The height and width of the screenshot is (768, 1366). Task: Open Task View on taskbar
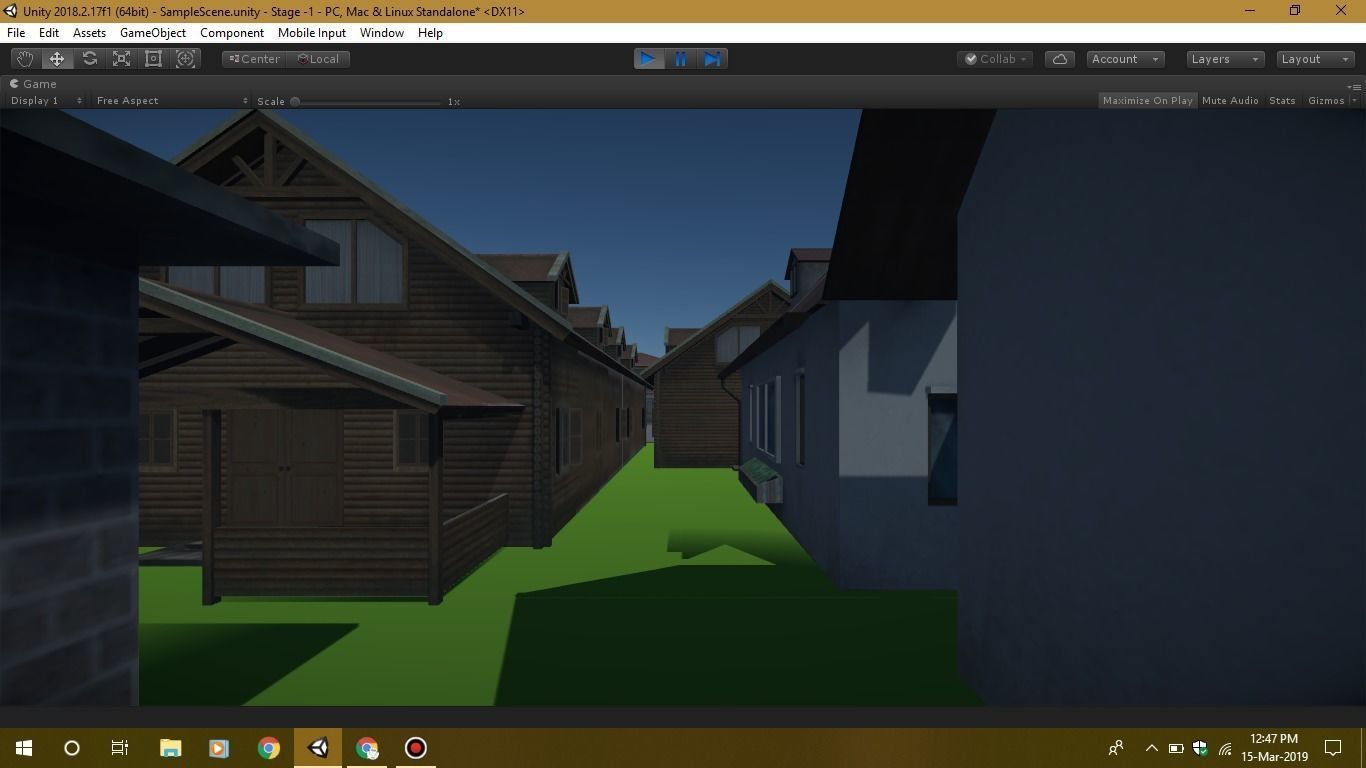120,748
